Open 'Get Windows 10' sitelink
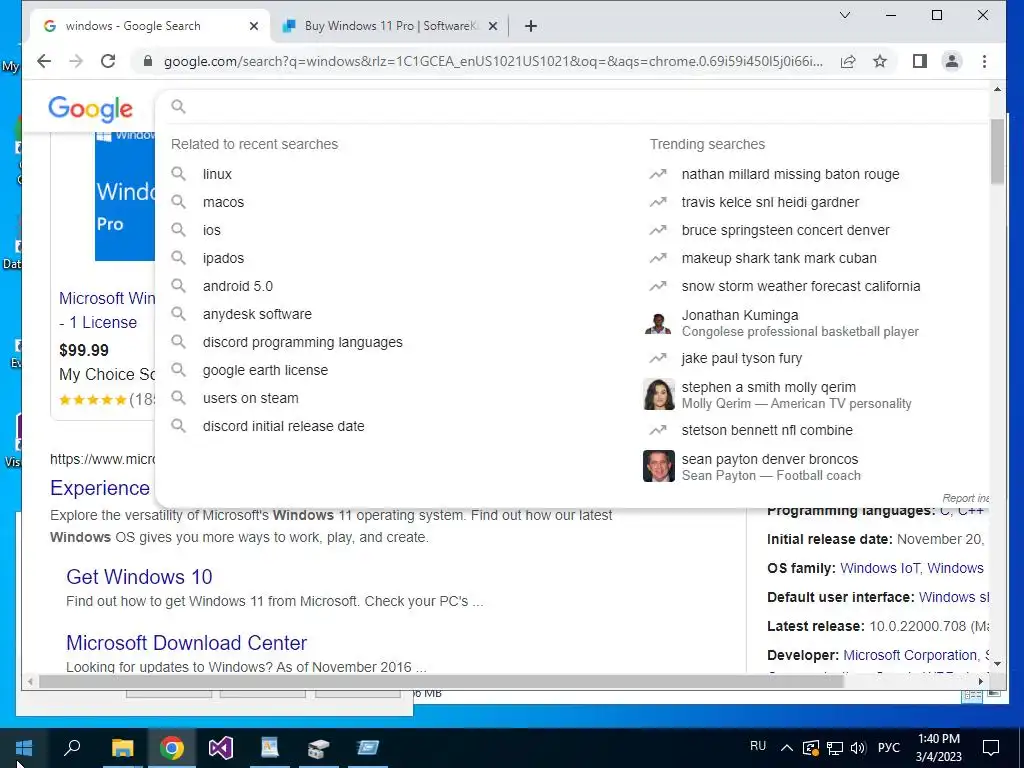Screen dimensions: 1024x768 point(139,577)
